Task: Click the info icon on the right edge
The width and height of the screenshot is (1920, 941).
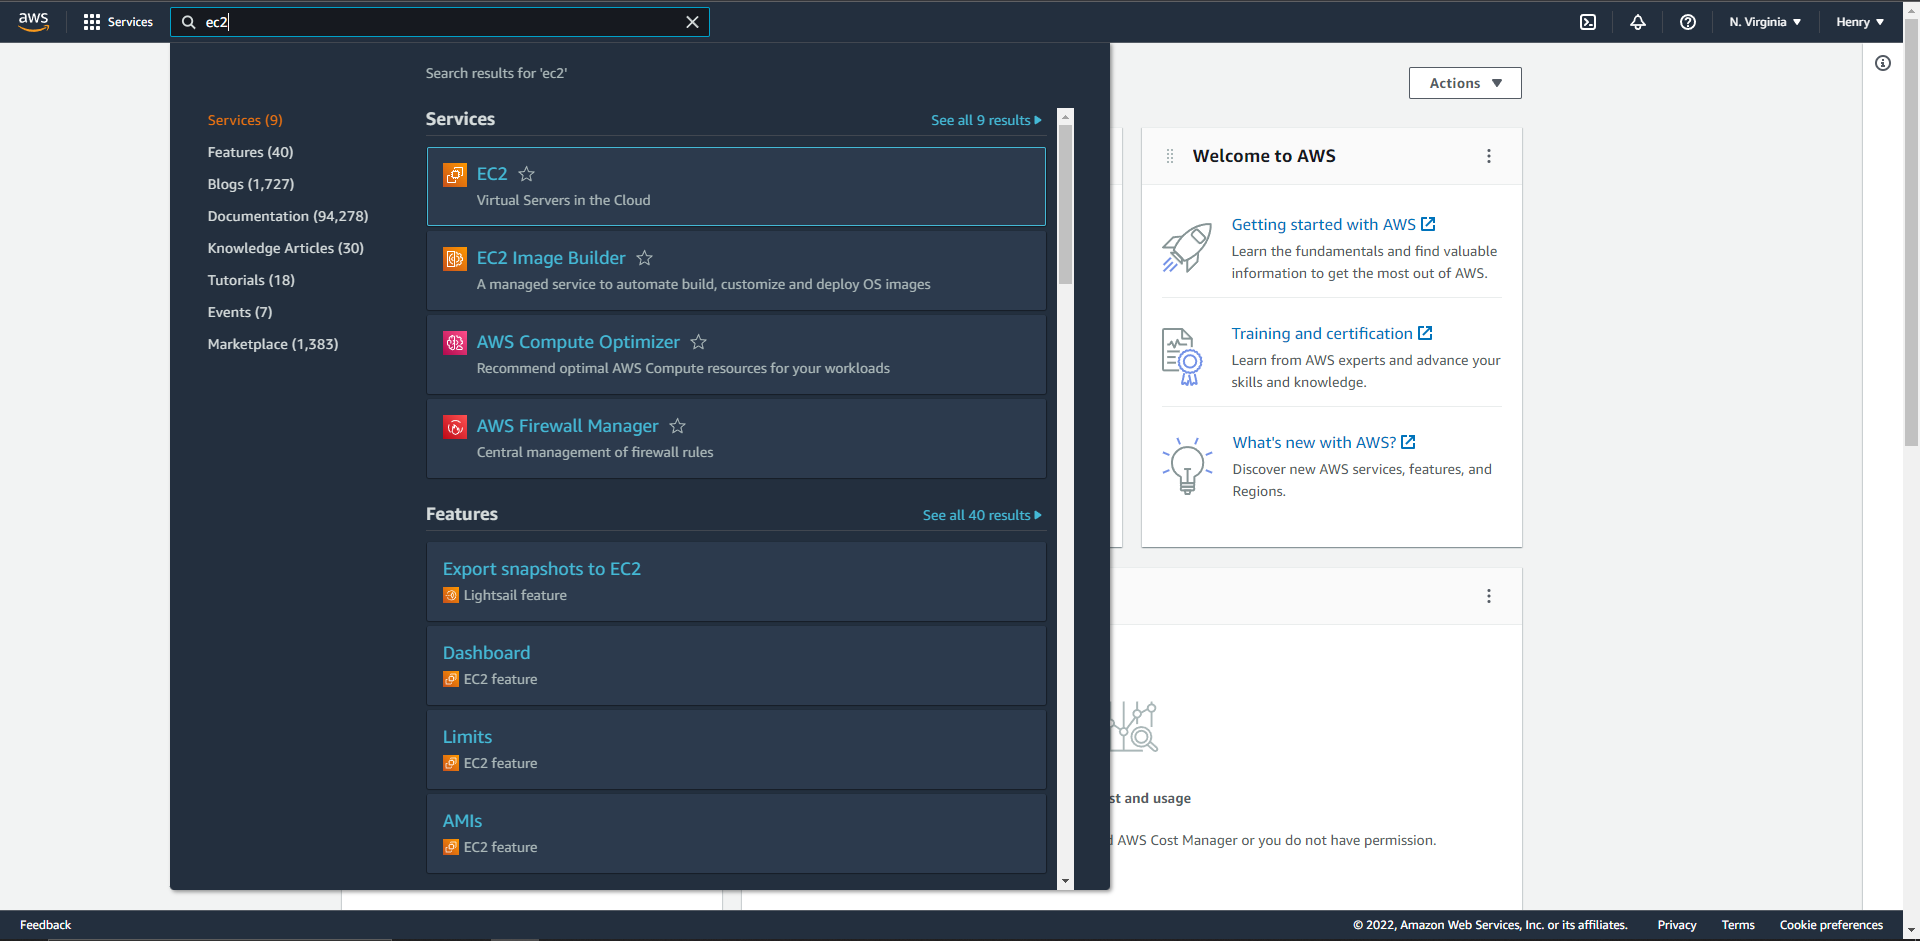Action: pyautogui.click(x=1884, y=63)
